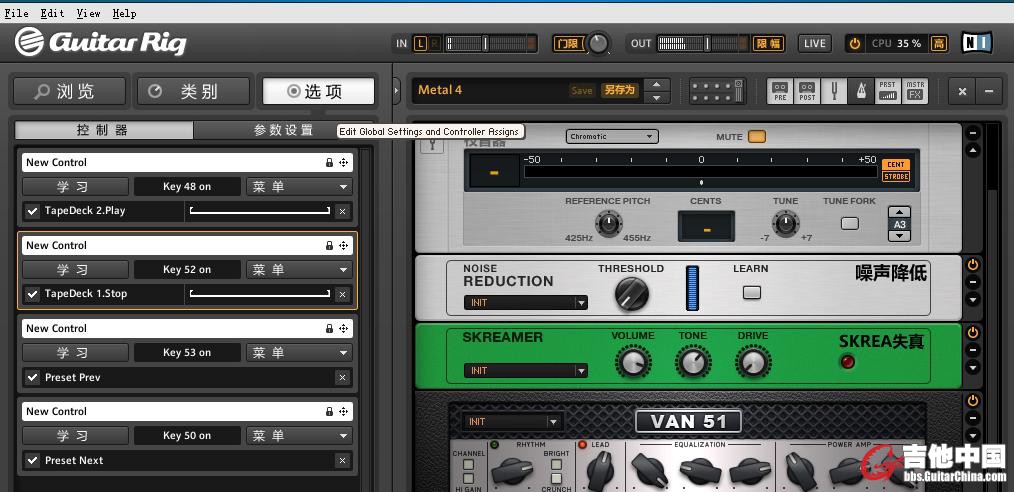The image size is (1014, 492).
Task: Click 学习 learn for Key 50
Action: 76,436
